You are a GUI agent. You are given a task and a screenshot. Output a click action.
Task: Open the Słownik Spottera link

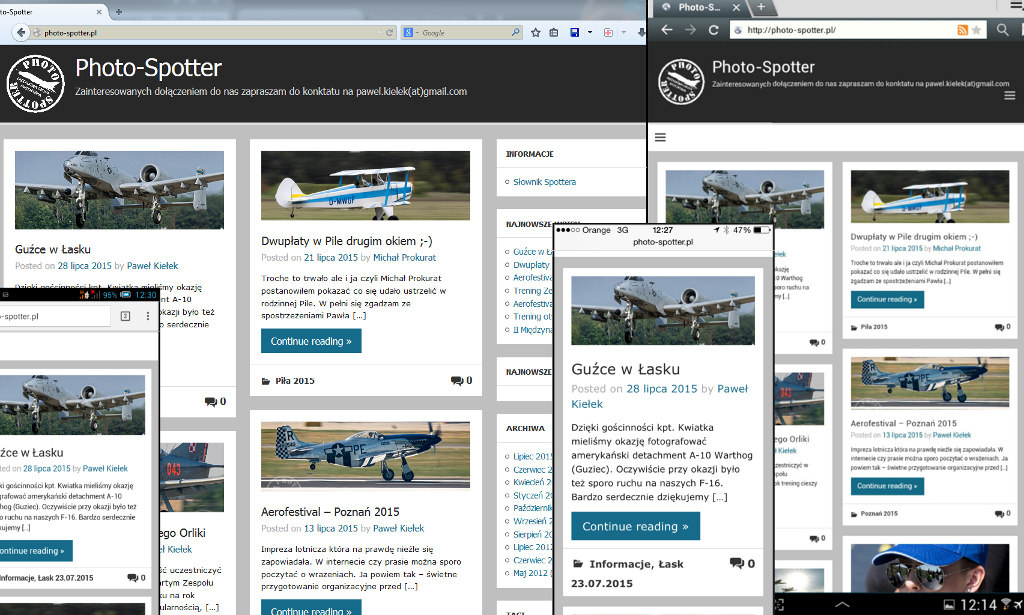[x=544, y=182]
